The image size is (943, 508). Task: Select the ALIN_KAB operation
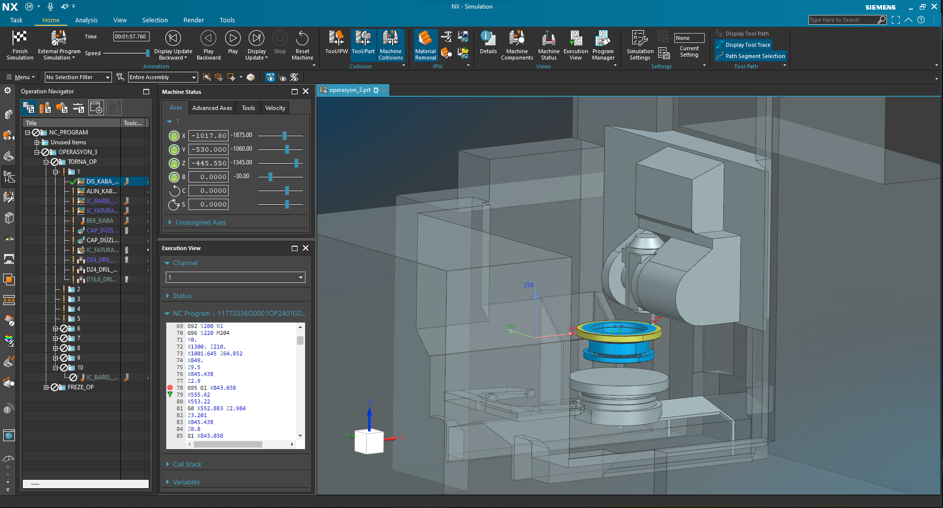pos(101,191)
